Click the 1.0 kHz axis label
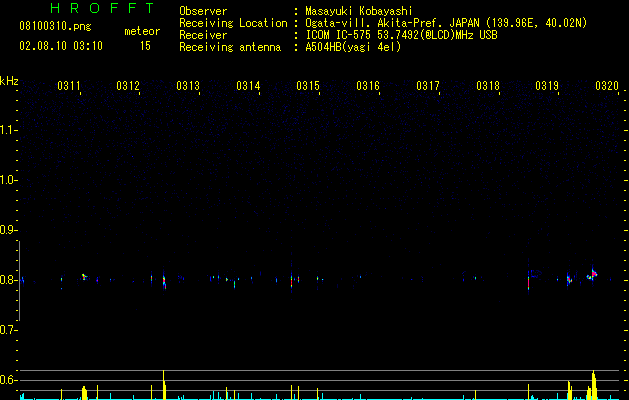Screen dimensions: 629x400 (8, 180)
